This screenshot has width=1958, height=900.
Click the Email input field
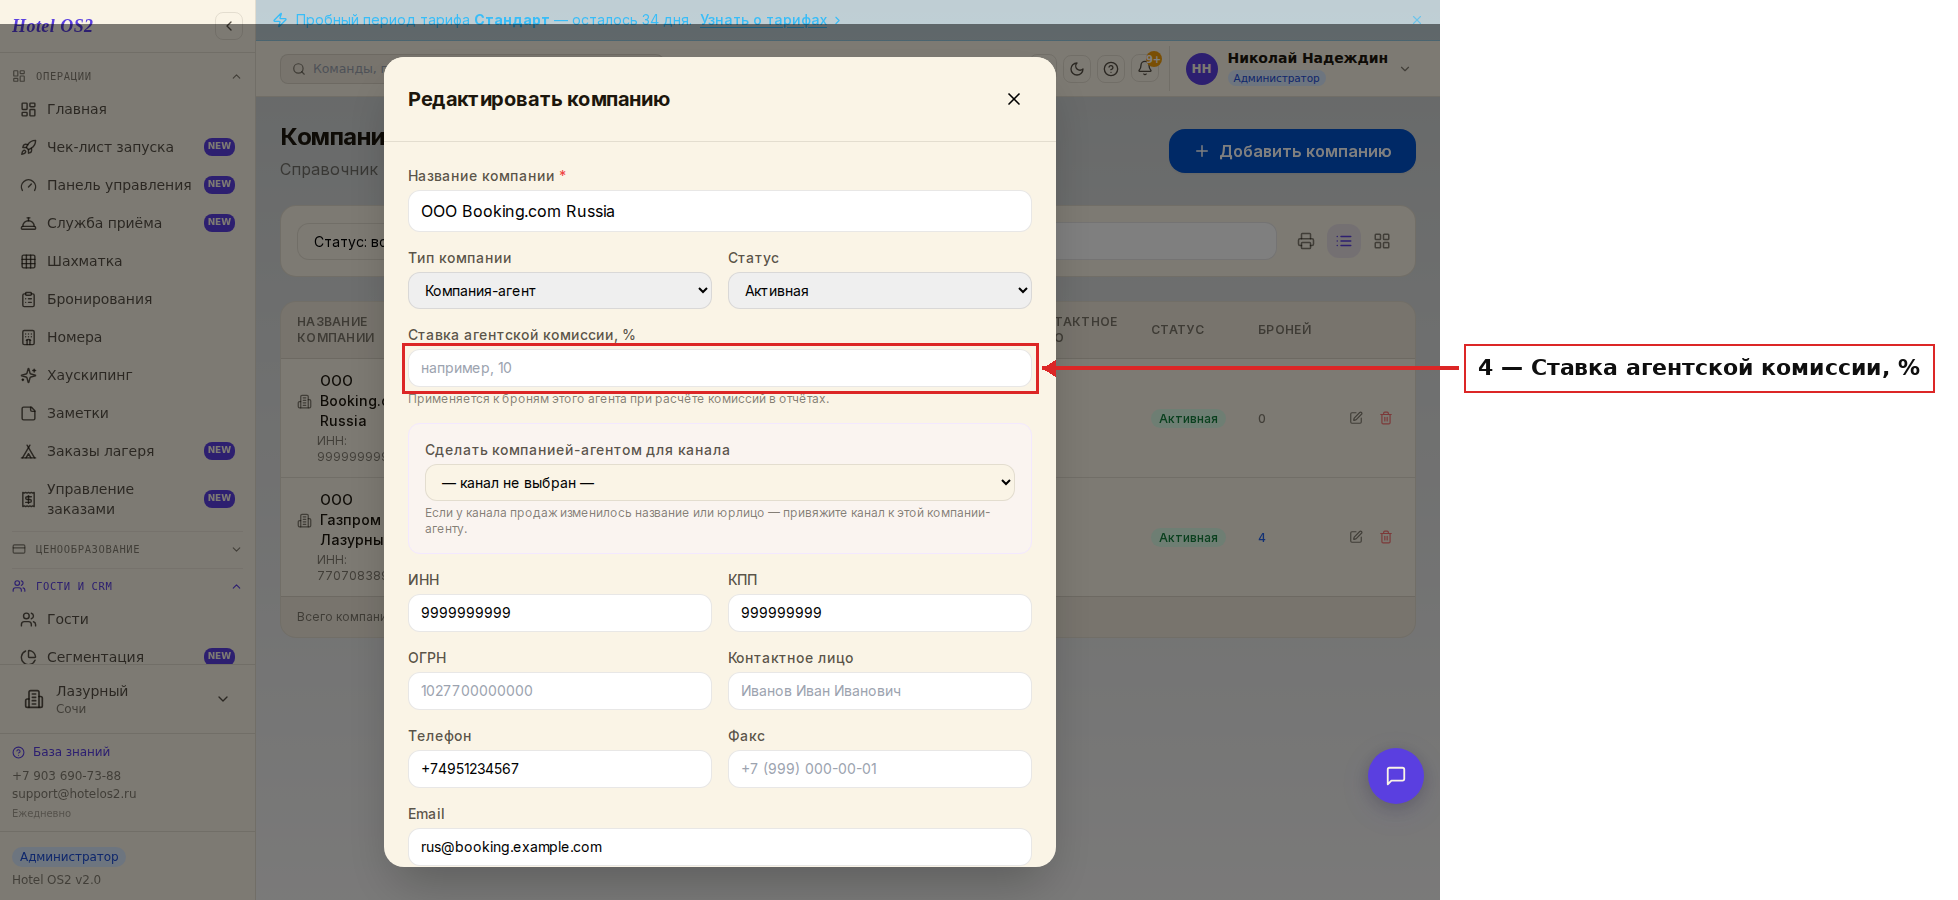click(720, 847)
